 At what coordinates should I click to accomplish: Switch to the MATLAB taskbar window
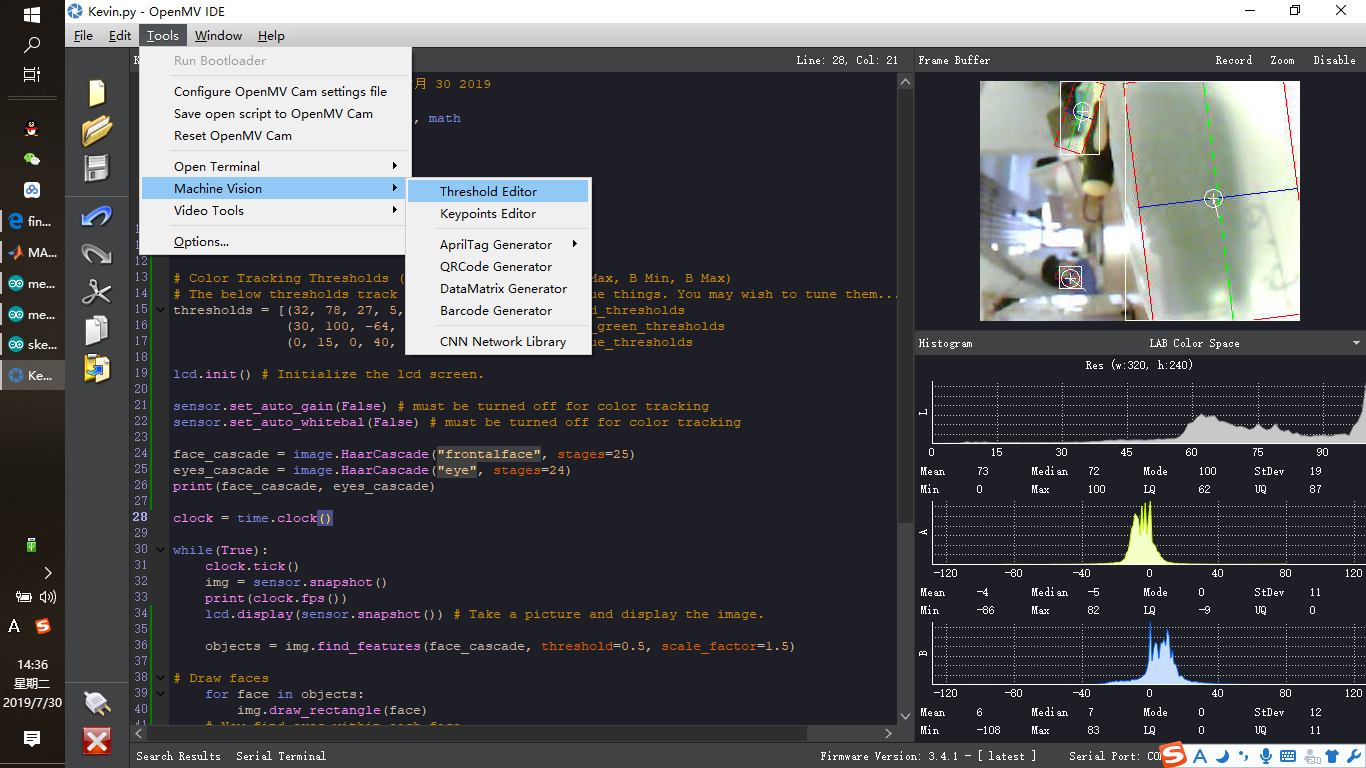[x=32, y=252]
